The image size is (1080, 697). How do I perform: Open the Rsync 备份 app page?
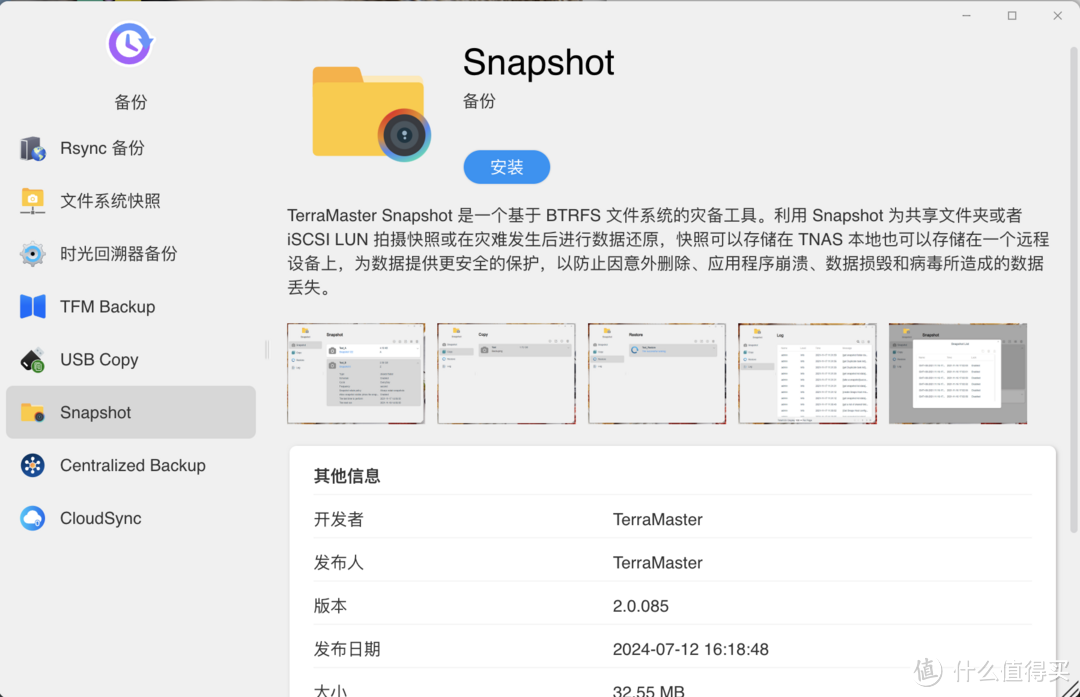103,148
